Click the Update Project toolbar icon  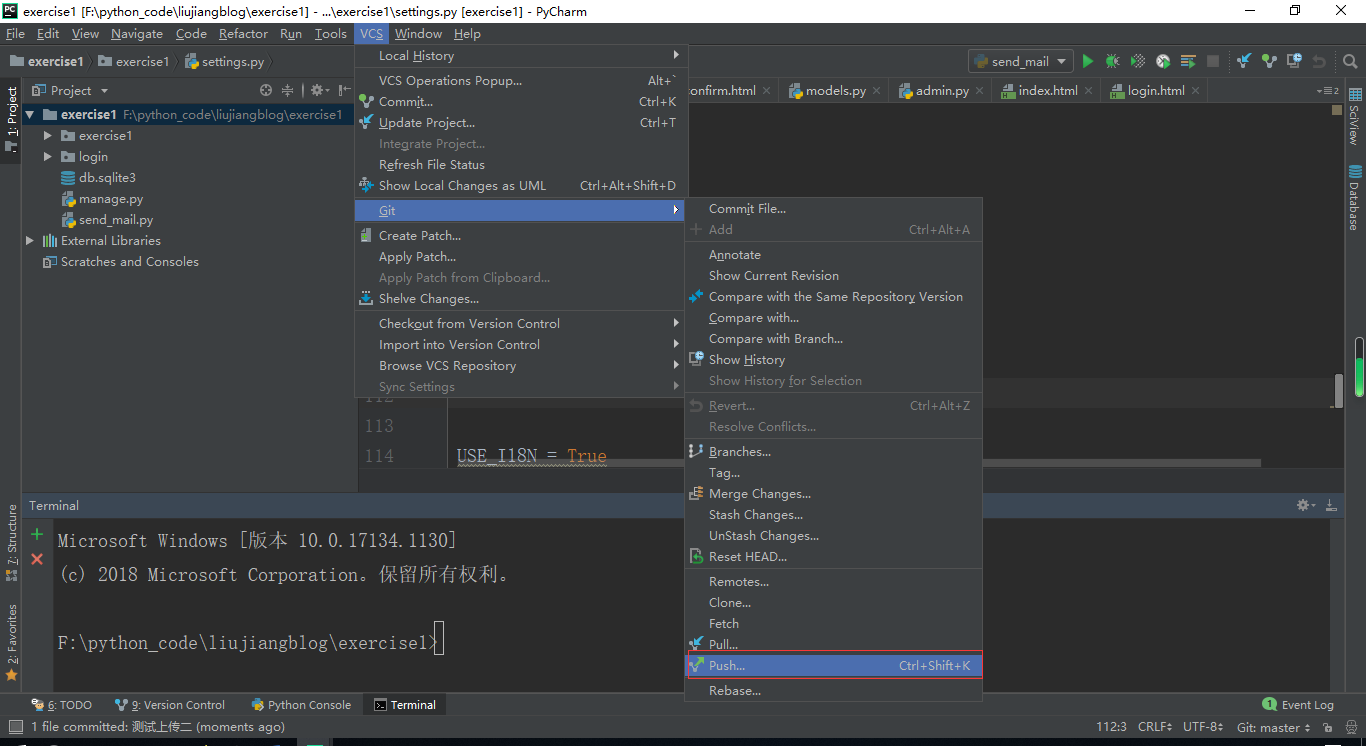(x=1244, y=61)
